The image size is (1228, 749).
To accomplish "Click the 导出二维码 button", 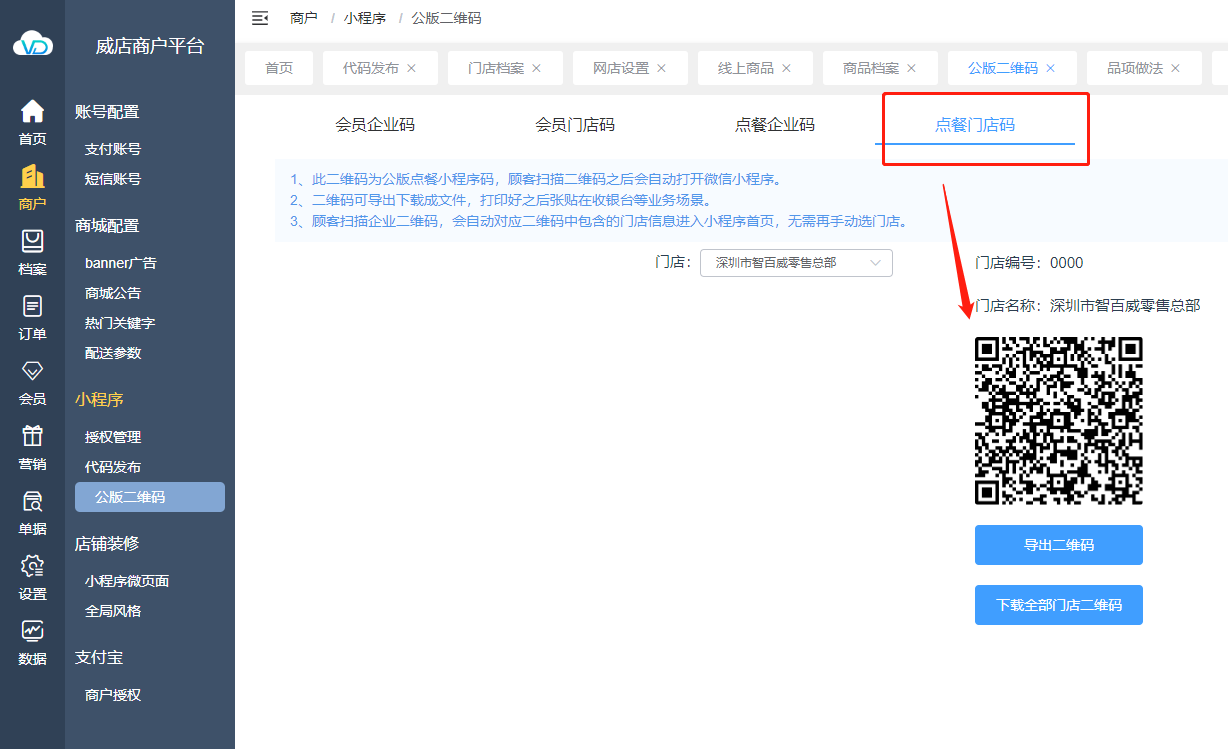I will [x=1058, y=545].
